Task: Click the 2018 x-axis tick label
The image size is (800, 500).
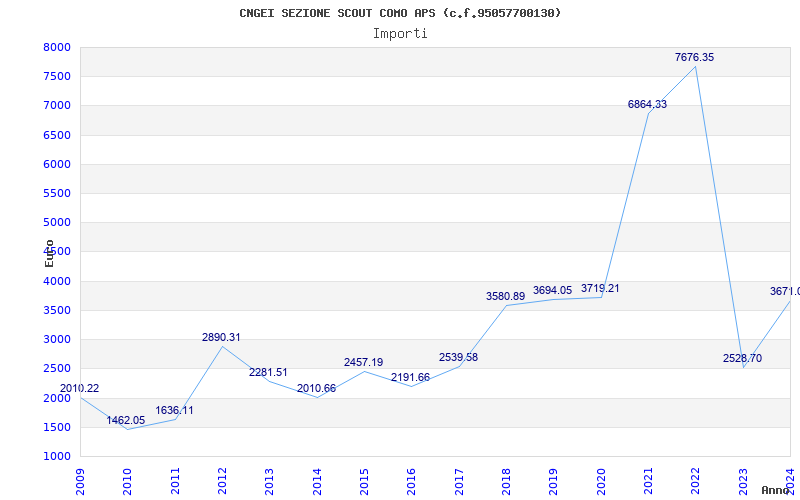Action: [506, 481]
